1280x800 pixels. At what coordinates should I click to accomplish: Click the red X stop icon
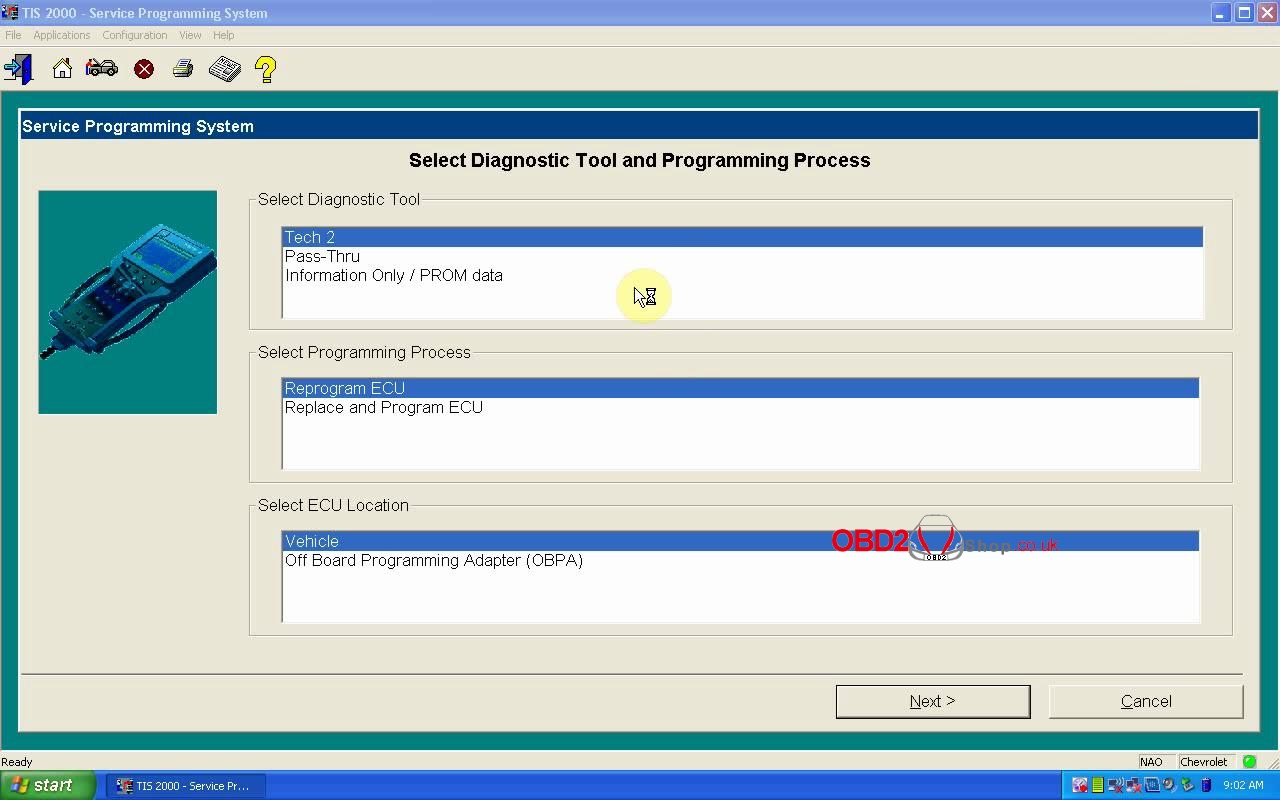144,69
